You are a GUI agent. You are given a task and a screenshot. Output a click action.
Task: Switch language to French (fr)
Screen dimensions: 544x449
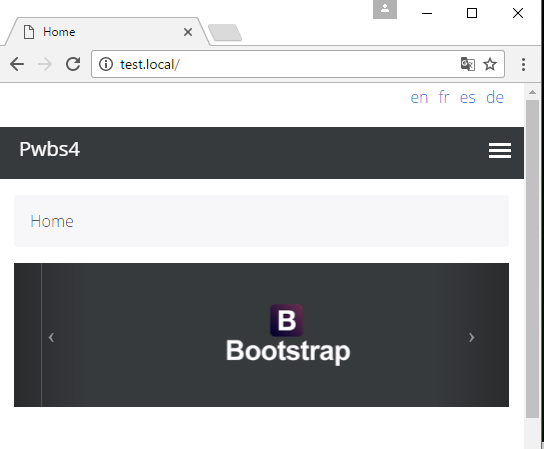click(444, 97)
